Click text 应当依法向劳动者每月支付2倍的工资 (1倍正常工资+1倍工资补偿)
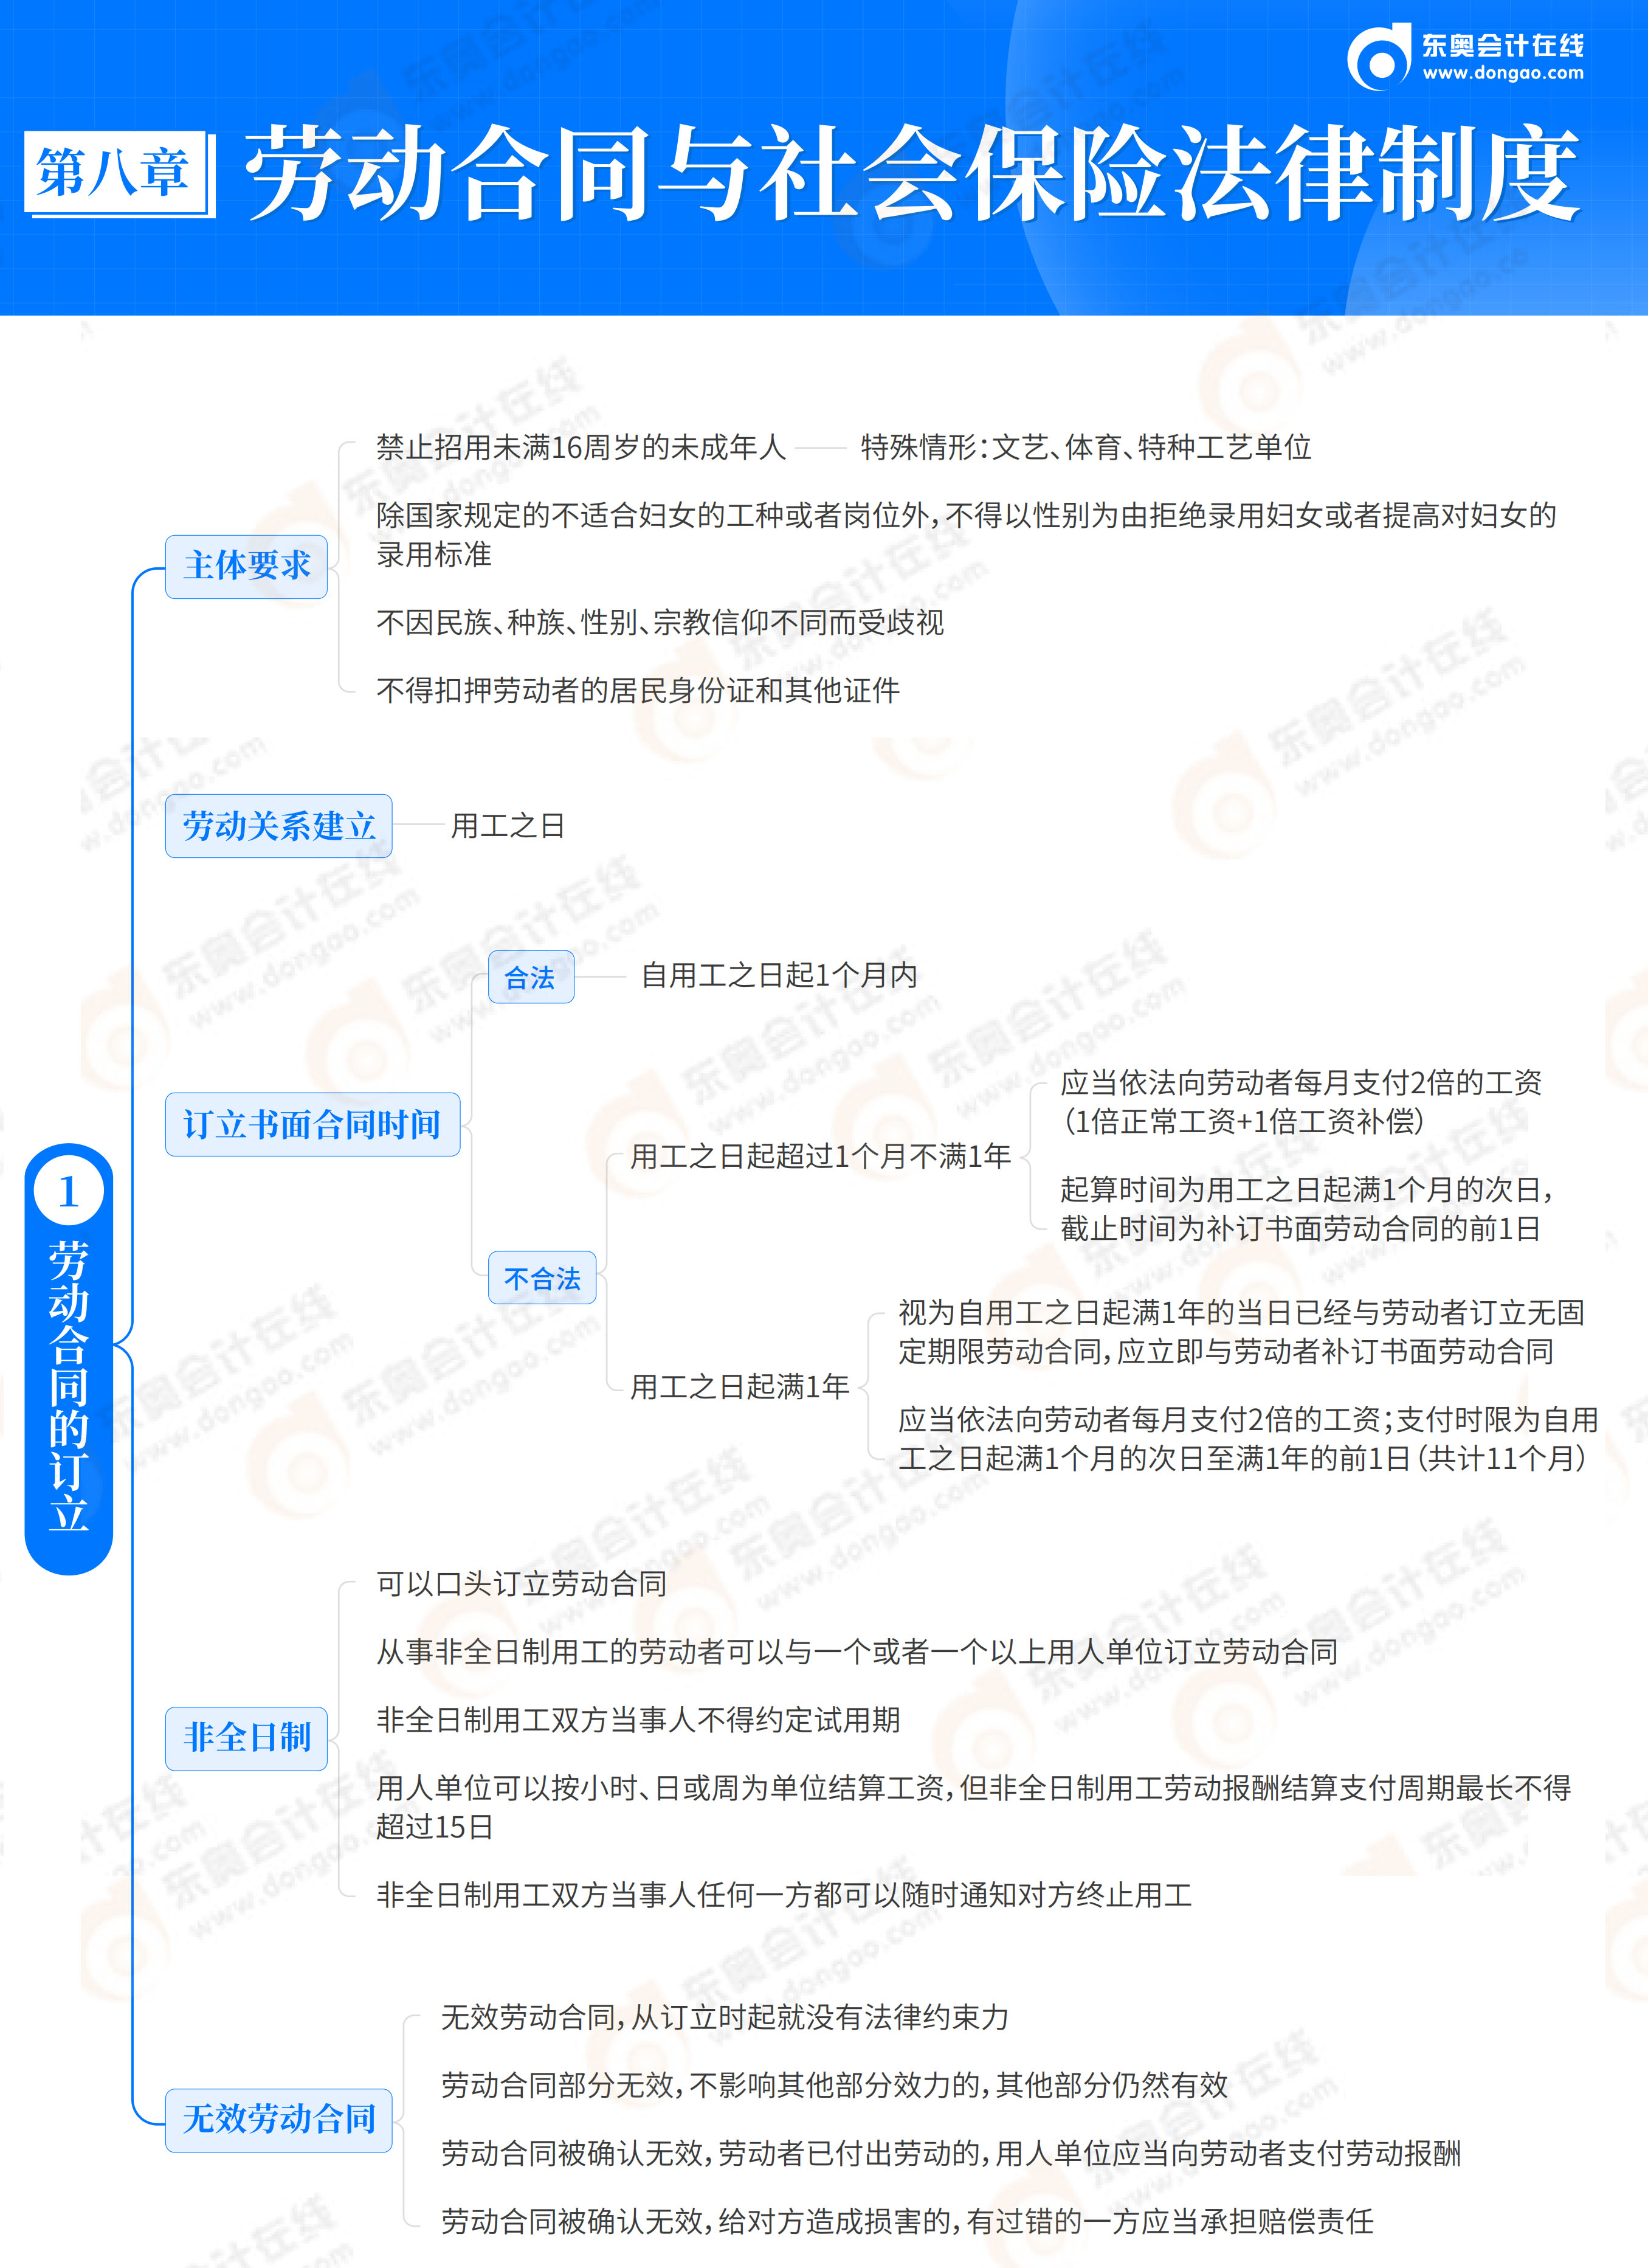1648x2268 pixels. click(1301, 1102)
